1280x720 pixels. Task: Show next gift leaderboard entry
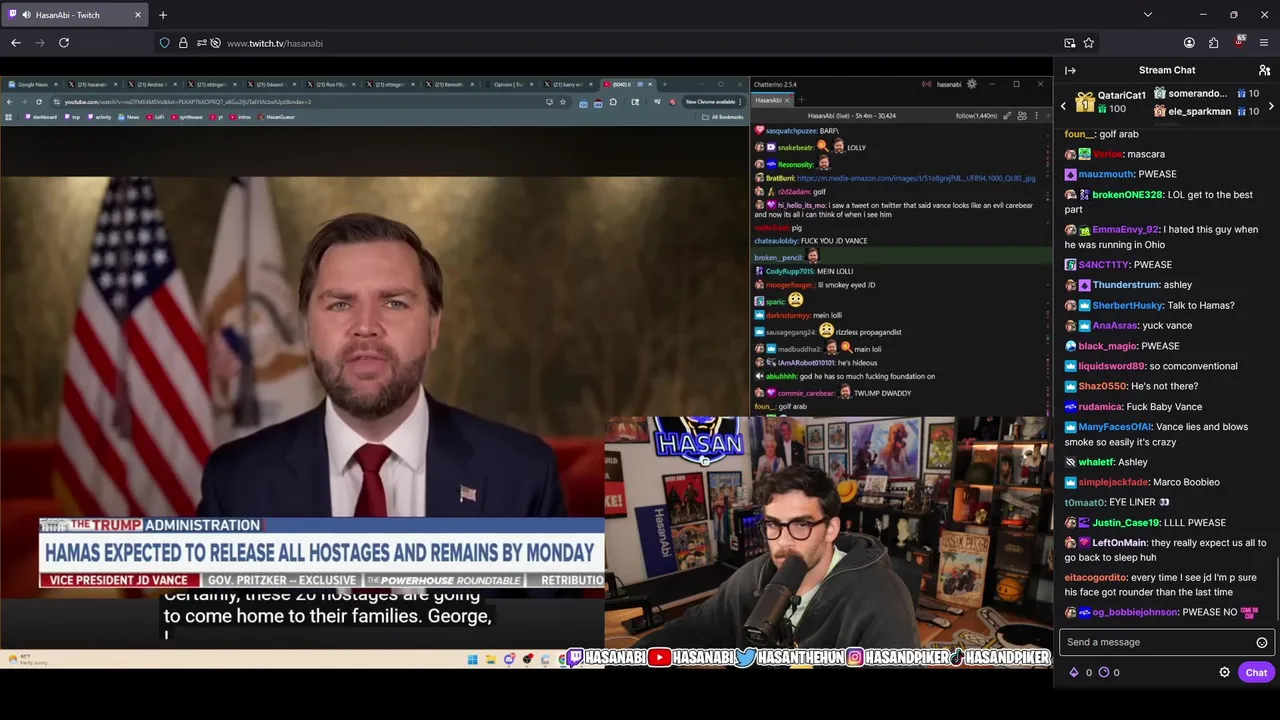click(1271, 106)
